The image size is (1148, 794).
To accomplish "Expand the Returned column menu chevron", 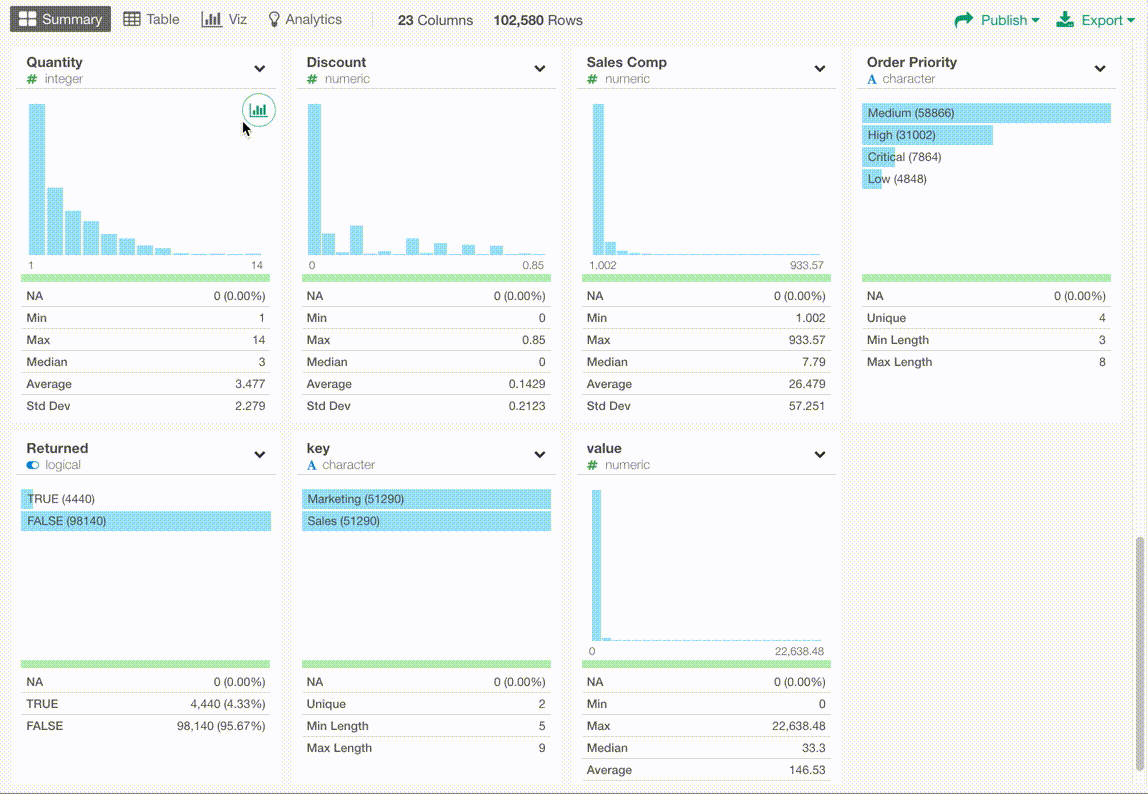I will 260,455.
